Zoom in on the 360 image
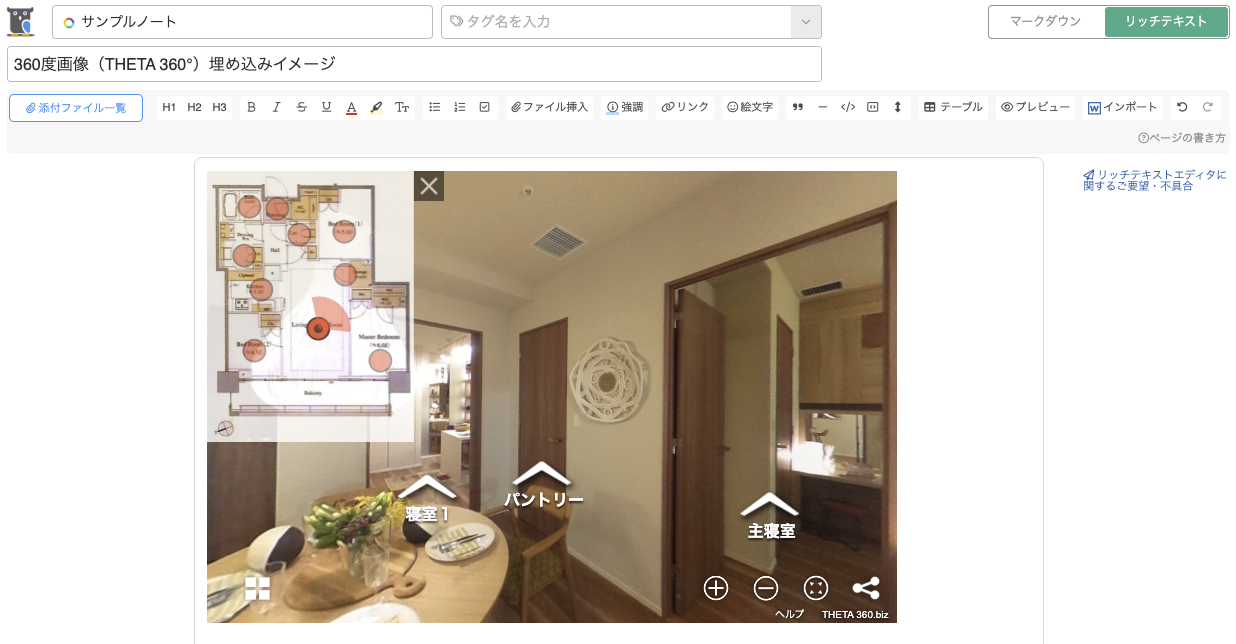 click(x=716, y=588)
